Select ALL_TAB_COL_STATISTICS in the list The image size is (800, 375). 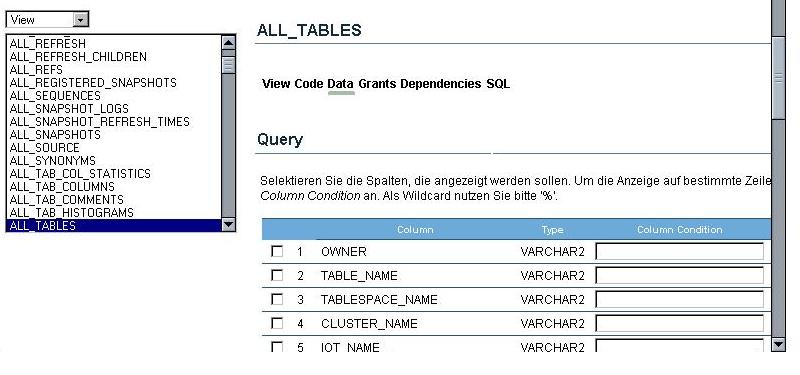tap(80, 174)
